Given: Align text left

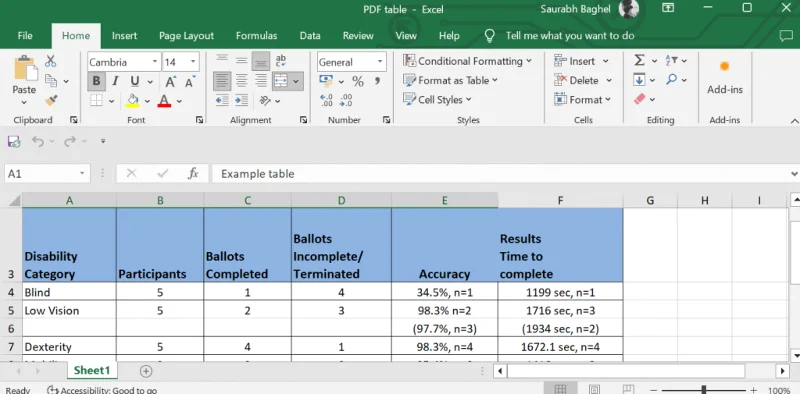Looking at the screenshot, I should point(222,81).
